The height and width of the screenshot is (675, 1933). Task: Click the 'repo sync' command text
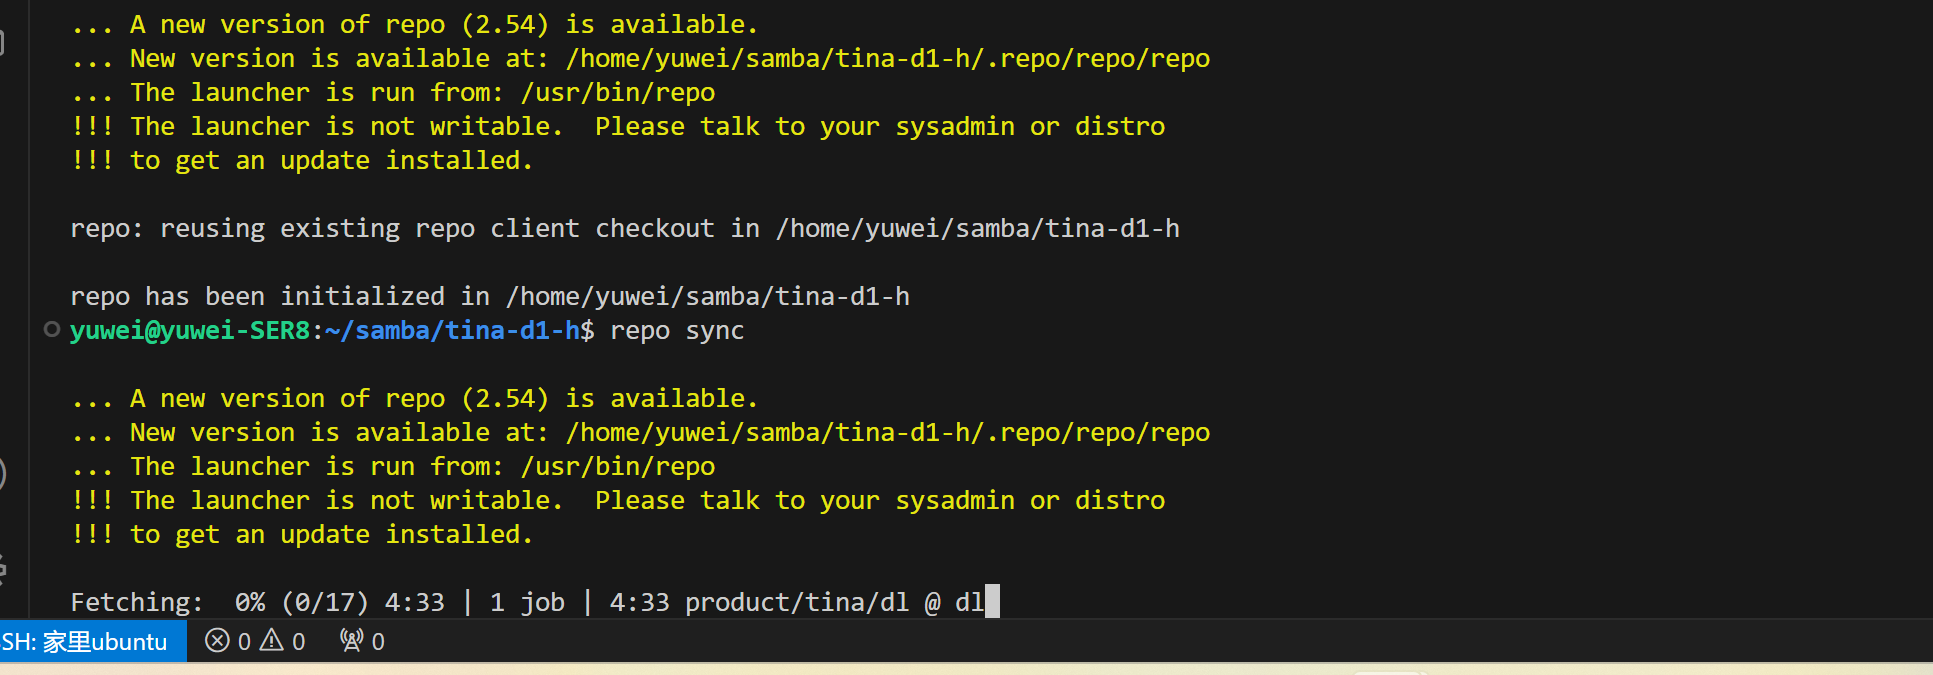point(677,331)
